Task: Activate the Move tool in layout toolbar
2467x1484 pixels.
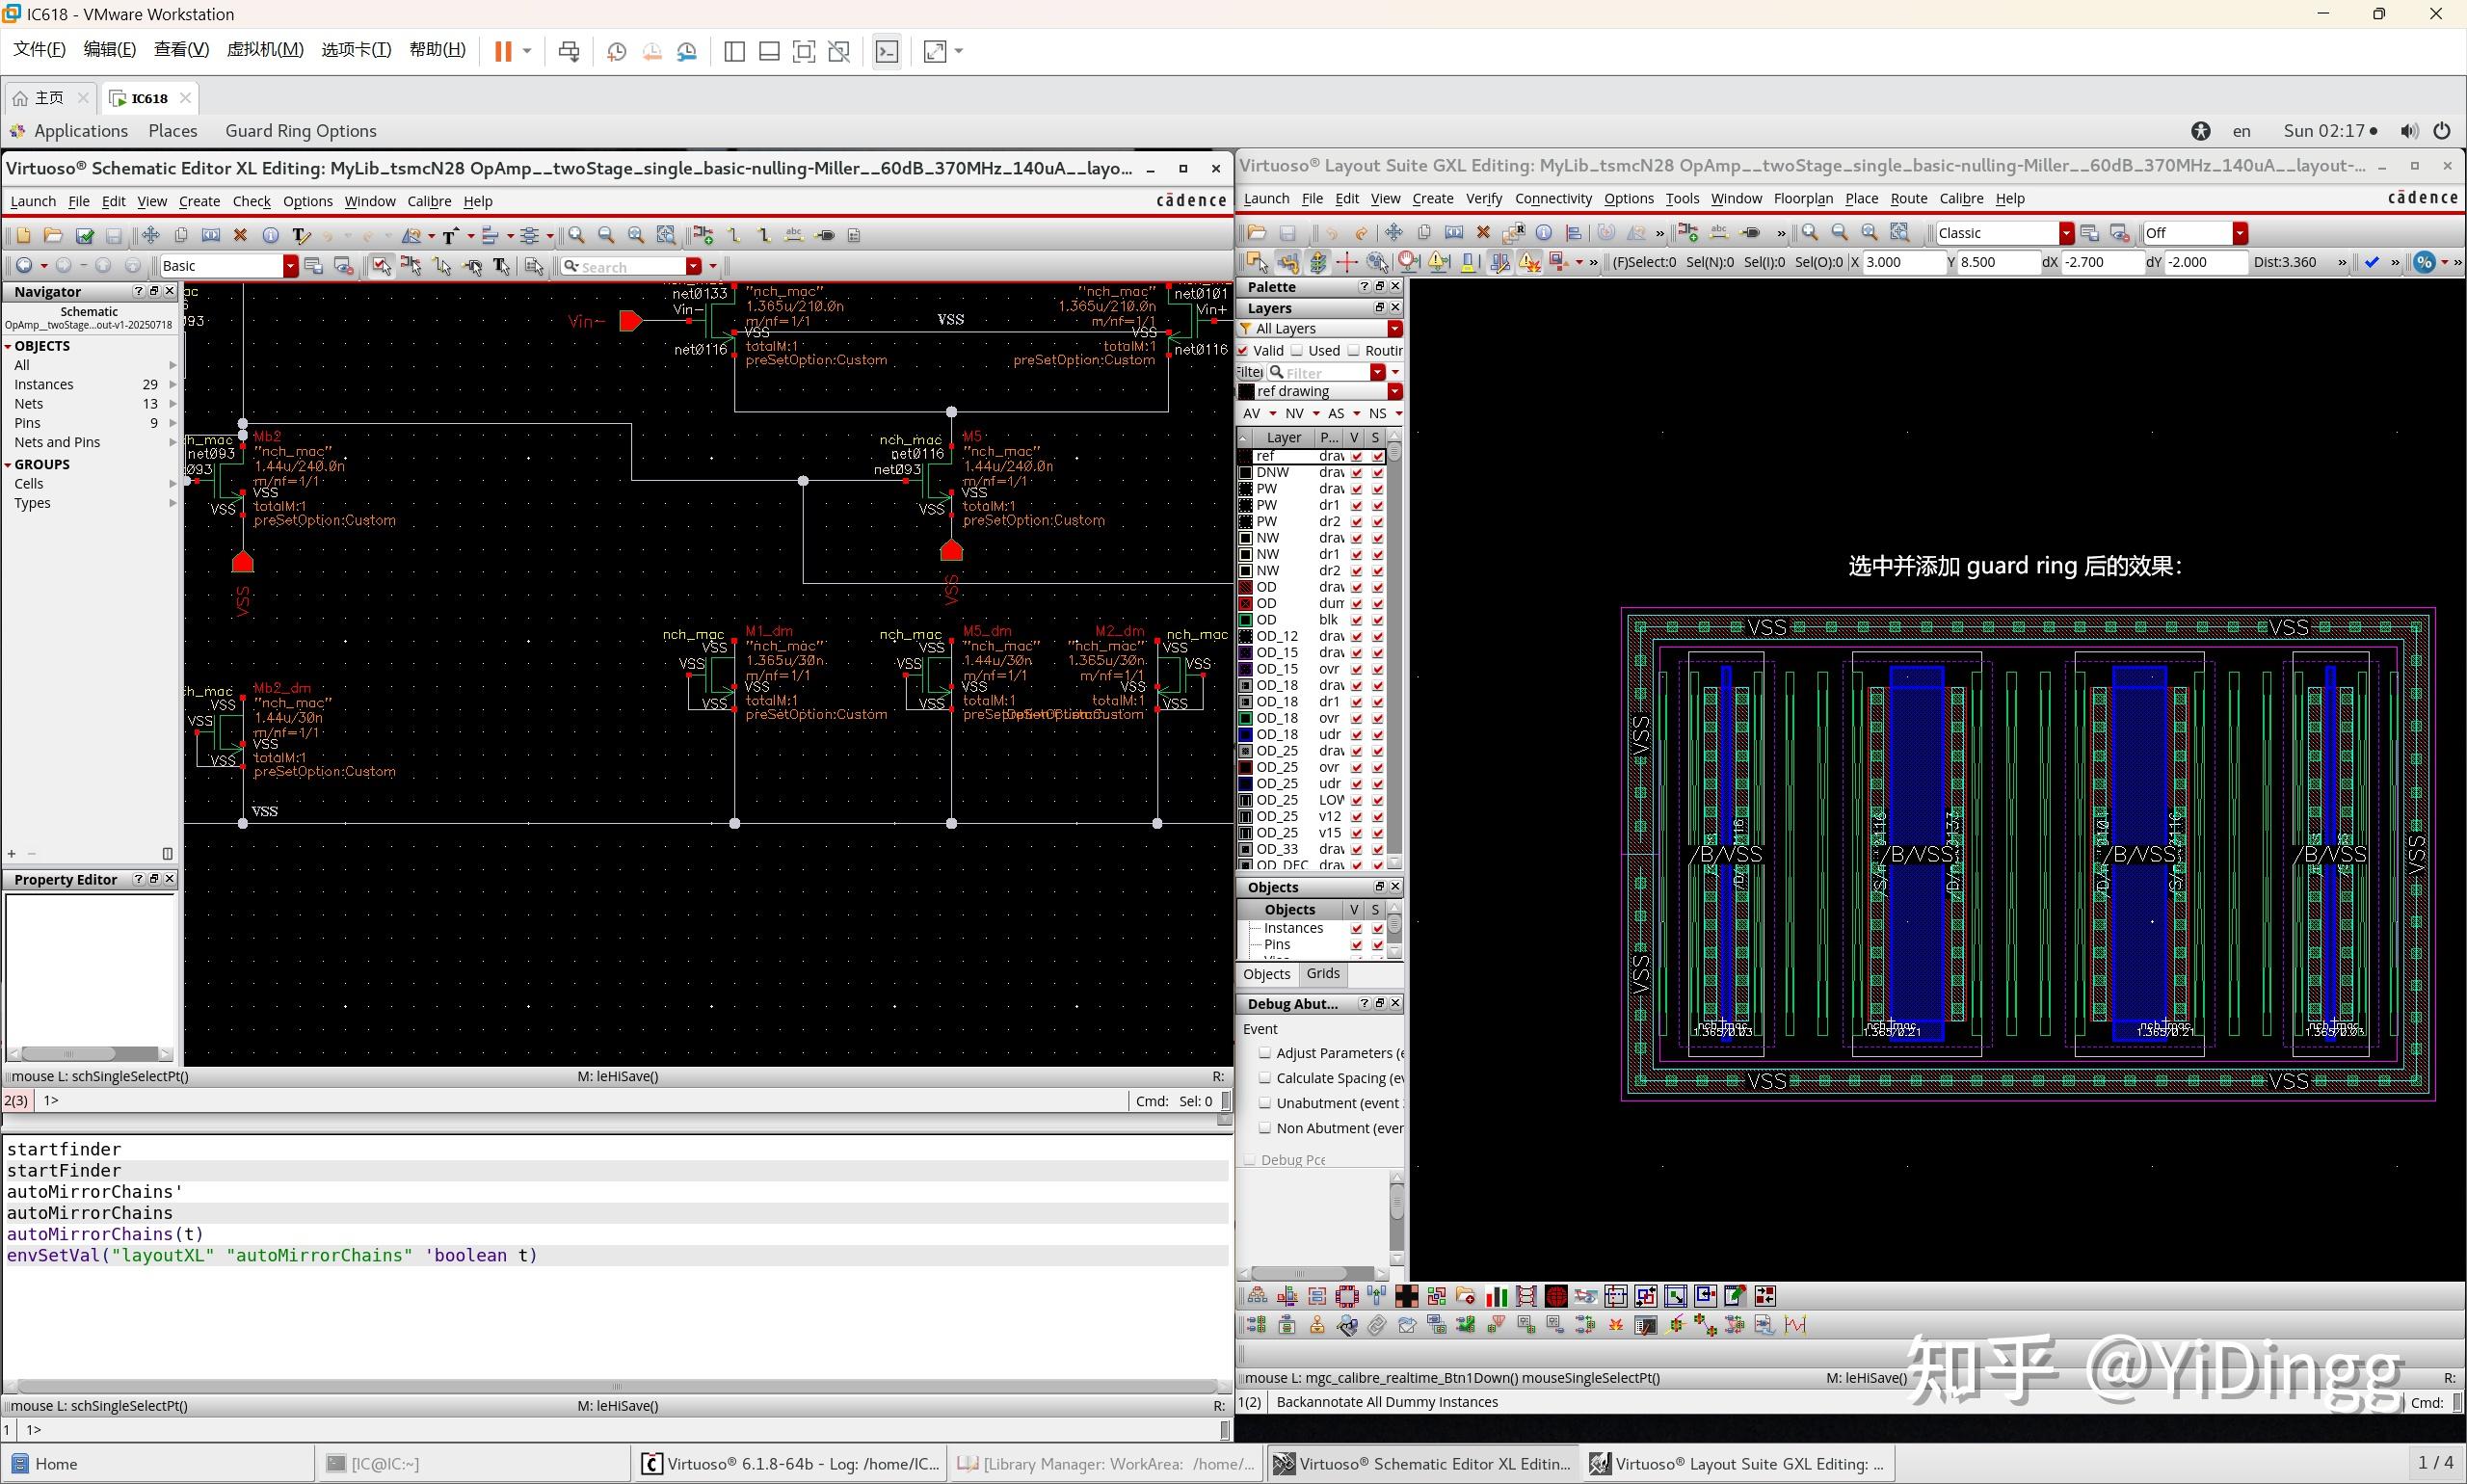Action: (1393, 232)
